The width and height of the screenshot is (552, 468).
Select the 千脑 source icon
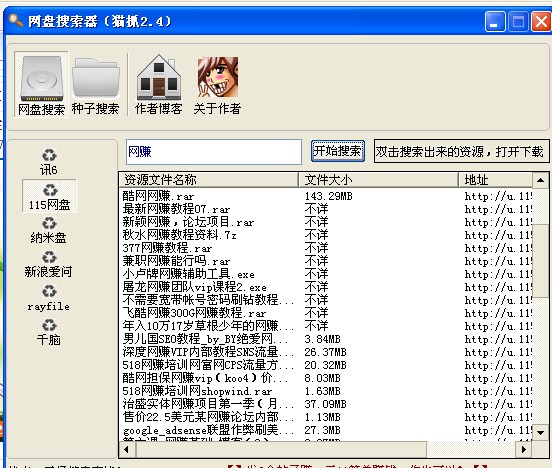(49, 332)
